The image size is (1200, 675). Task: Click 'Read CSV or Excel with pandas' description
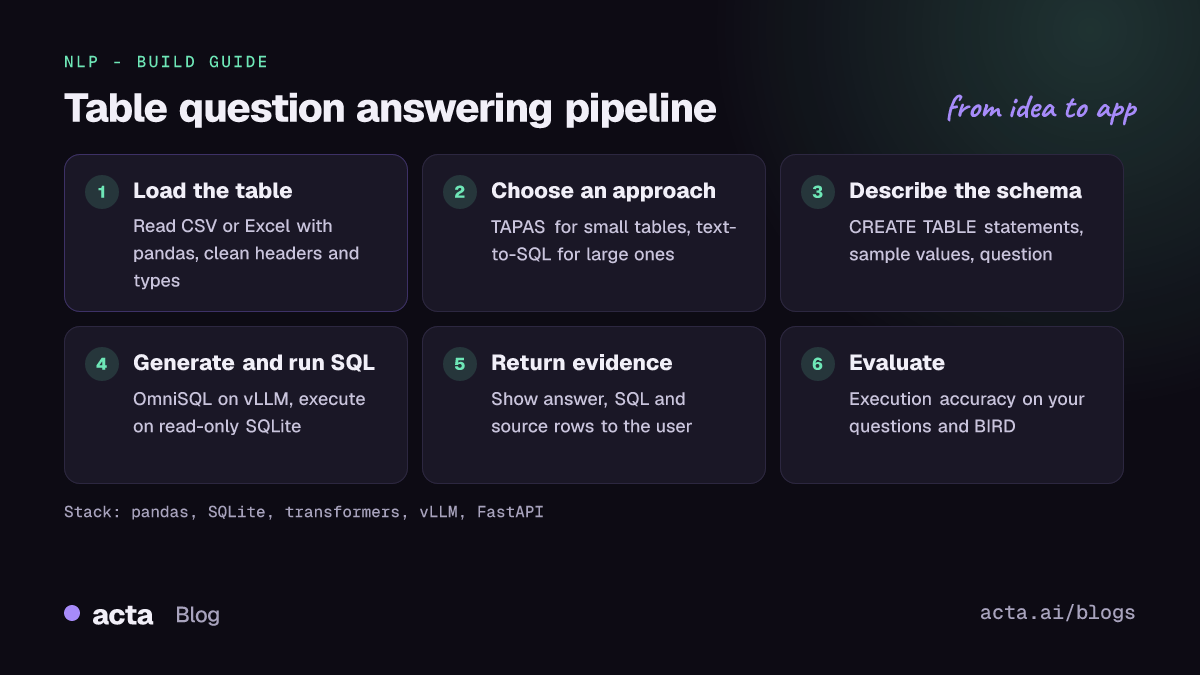[x=246, y=253]
